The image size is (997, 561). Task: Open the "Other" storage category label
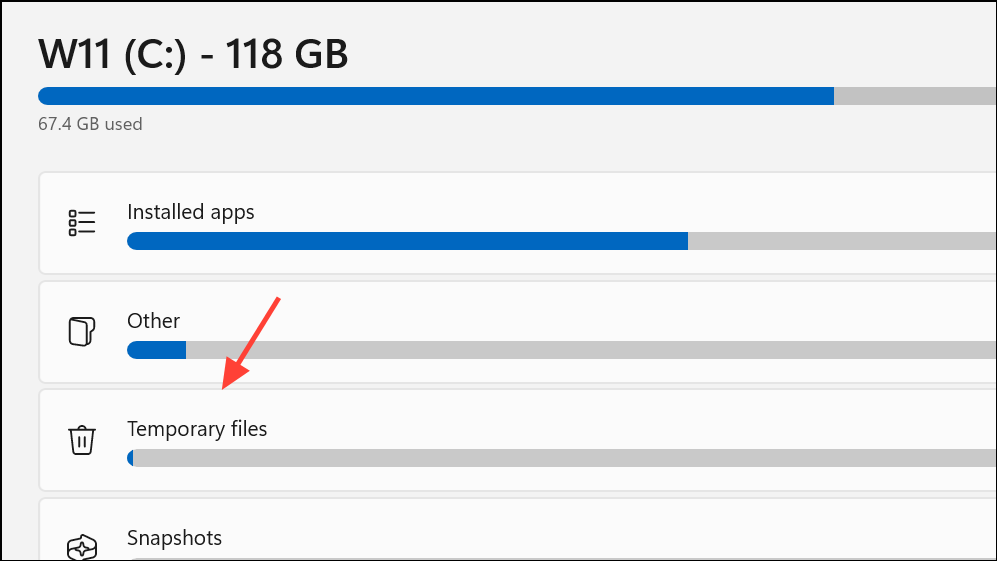pyautogui.click(x=153, y=321)
